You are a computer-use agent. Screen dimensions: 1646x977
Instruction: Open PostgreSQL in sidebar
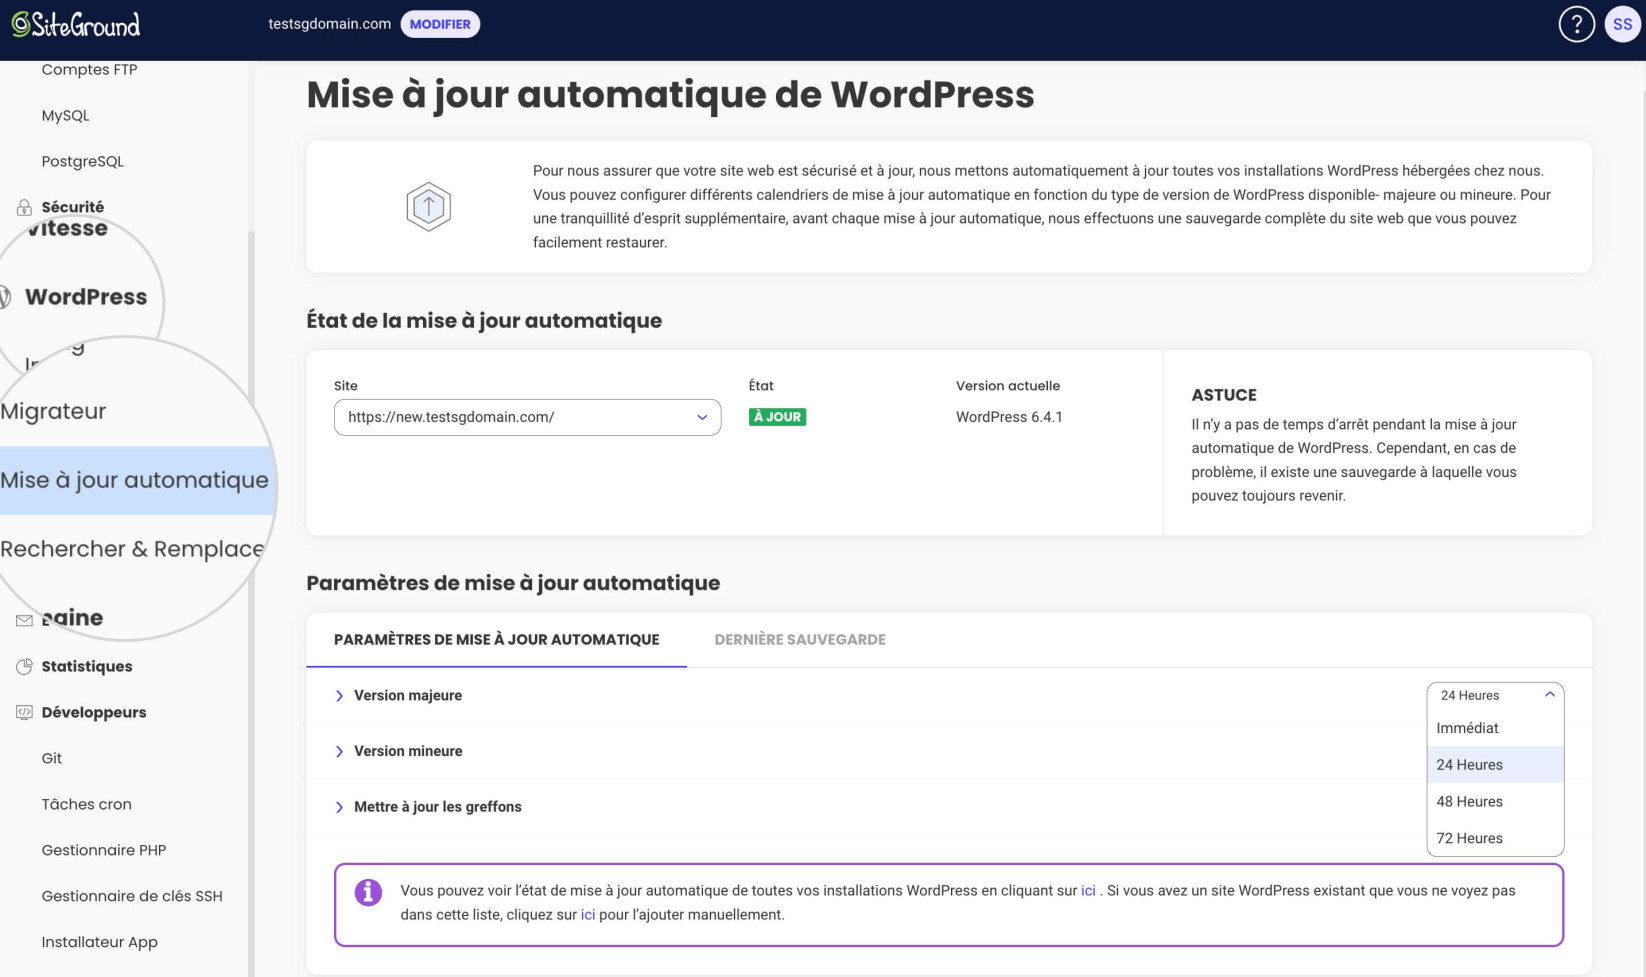[x=83, y=161]
